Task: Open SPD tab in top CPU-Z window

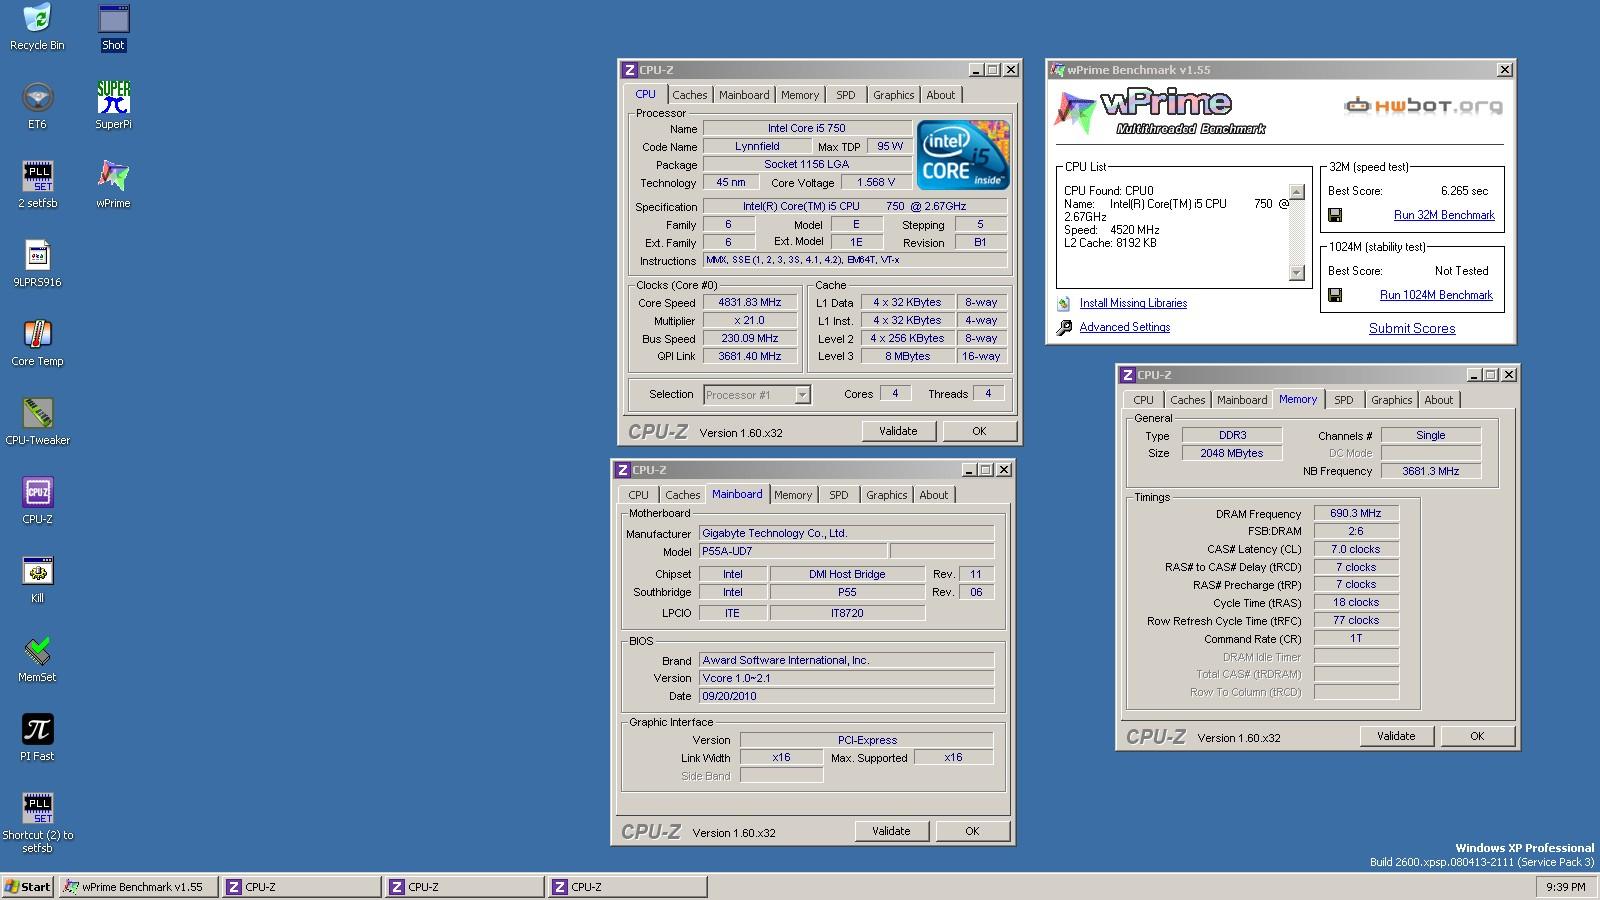Action: point(846,95)
